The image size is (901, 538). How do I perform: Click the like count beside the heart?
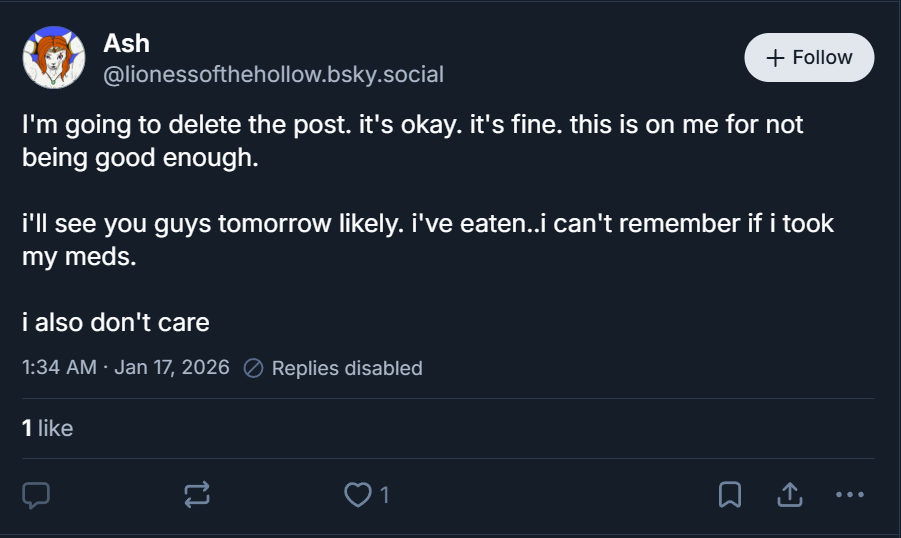click(x=384, y=495)
